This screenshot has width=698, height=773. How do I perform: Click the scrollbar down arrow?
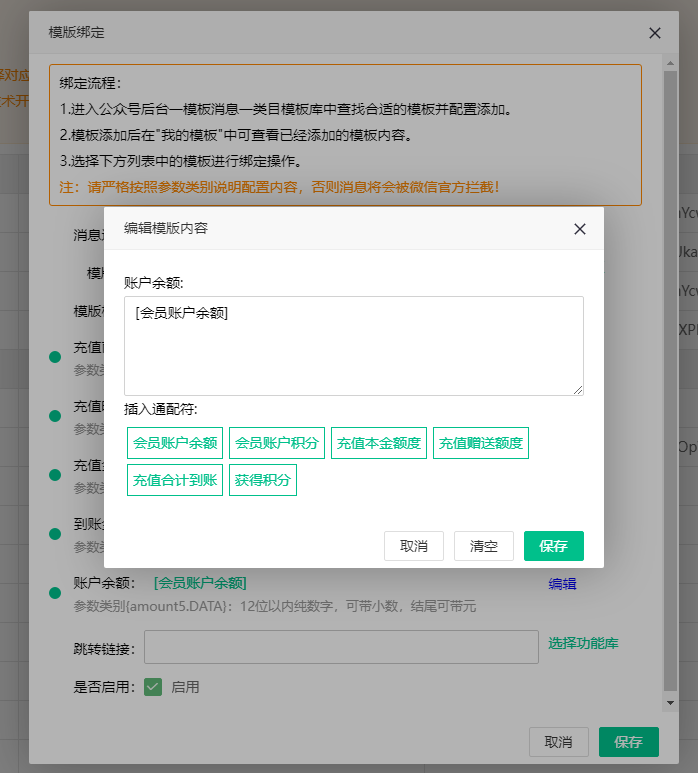[670, 703]
